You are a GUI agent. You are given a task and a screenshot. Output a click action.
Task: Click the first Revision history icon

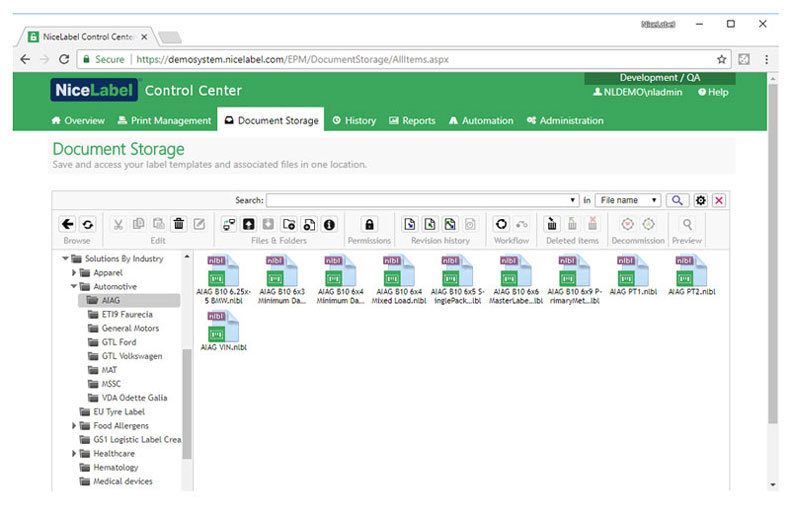point(410,224)
